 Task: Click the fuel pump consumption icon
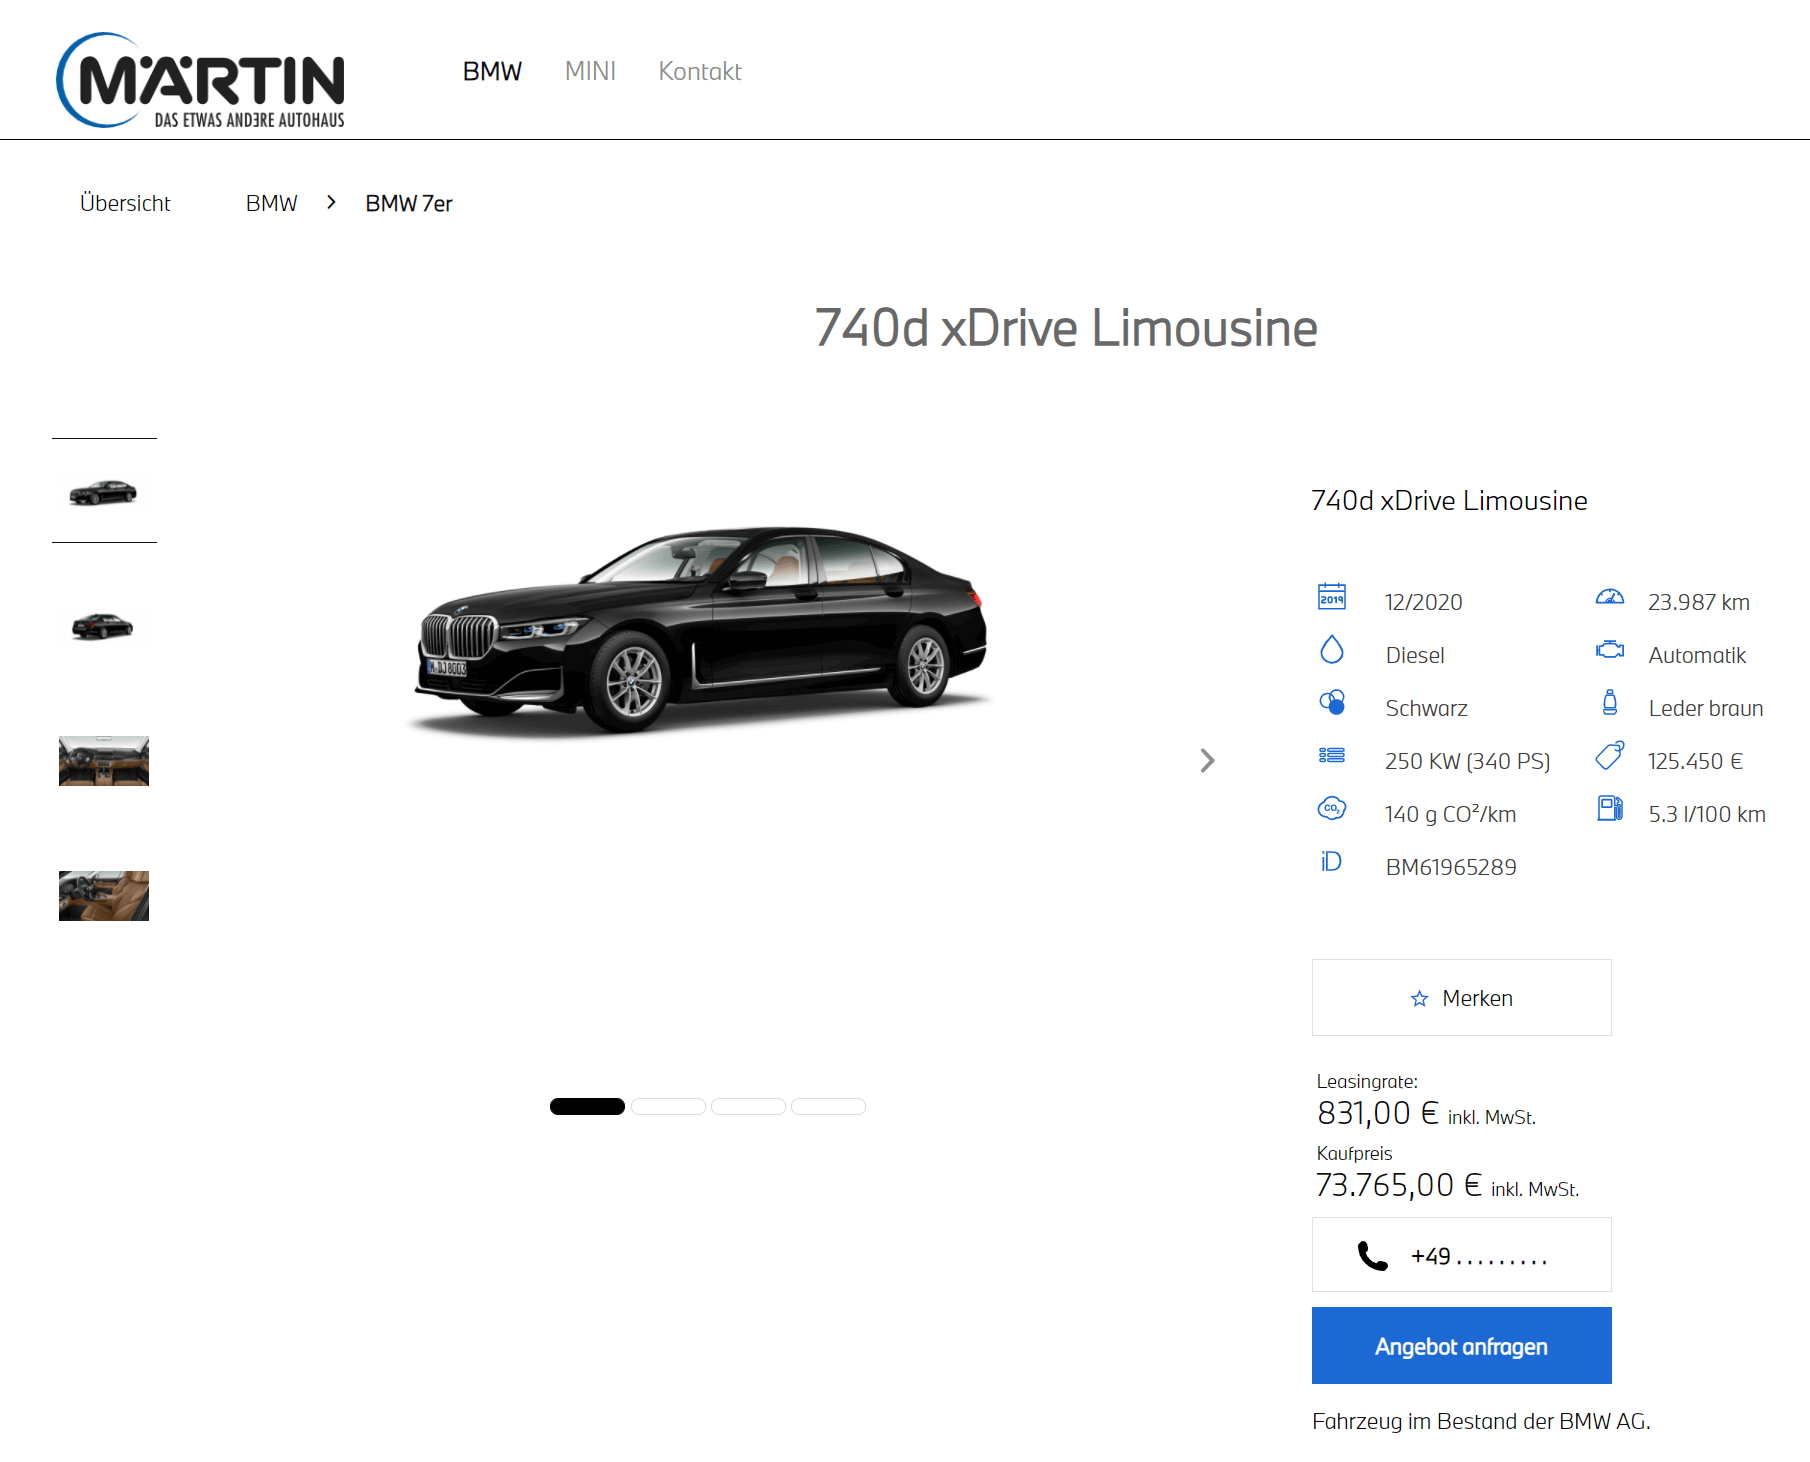click(1610, 808)
